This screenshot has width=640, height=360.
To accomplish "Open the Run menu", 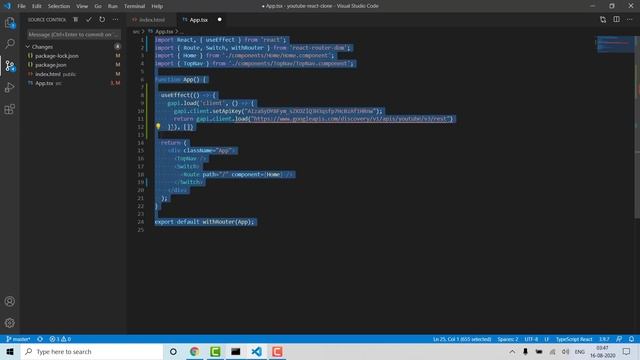I will 113,6.
